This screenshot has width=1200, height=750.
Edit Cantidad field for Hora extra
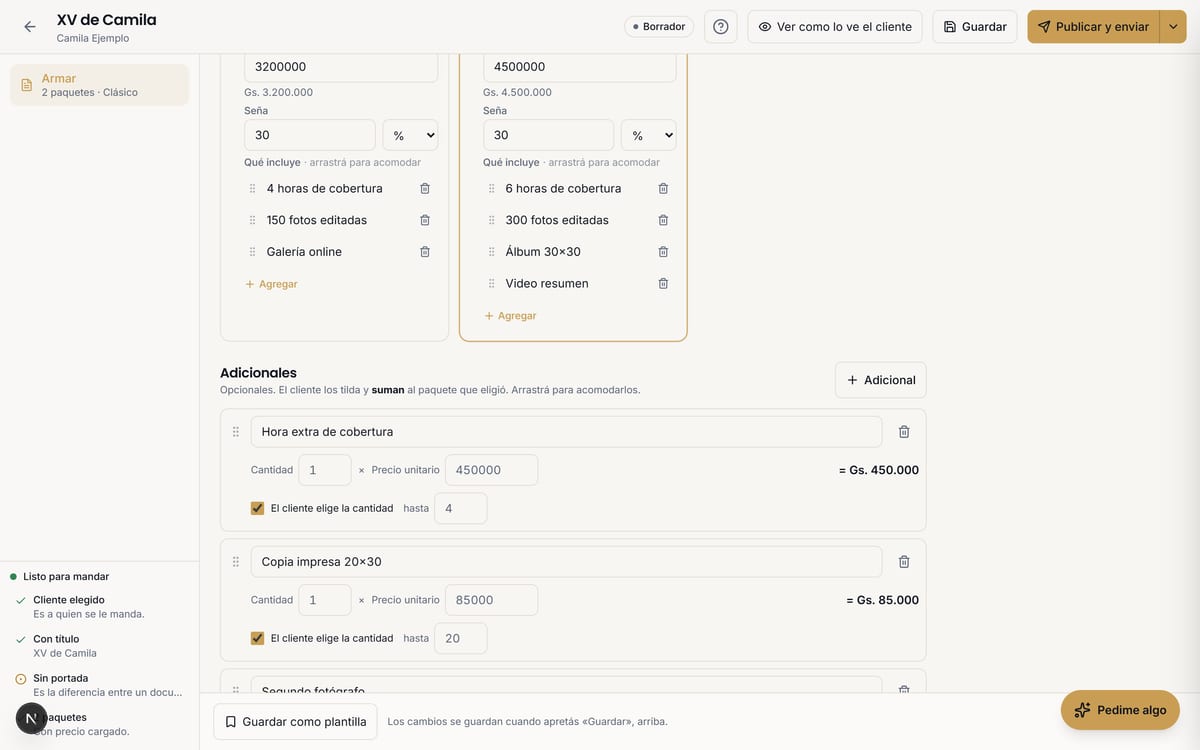pyautogui.click(x=325, y=470)
